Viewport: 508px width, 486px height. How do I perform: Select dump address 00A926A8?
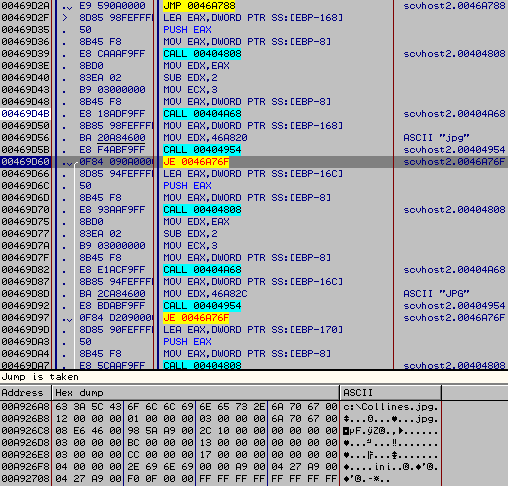click(x=25, y=407)
